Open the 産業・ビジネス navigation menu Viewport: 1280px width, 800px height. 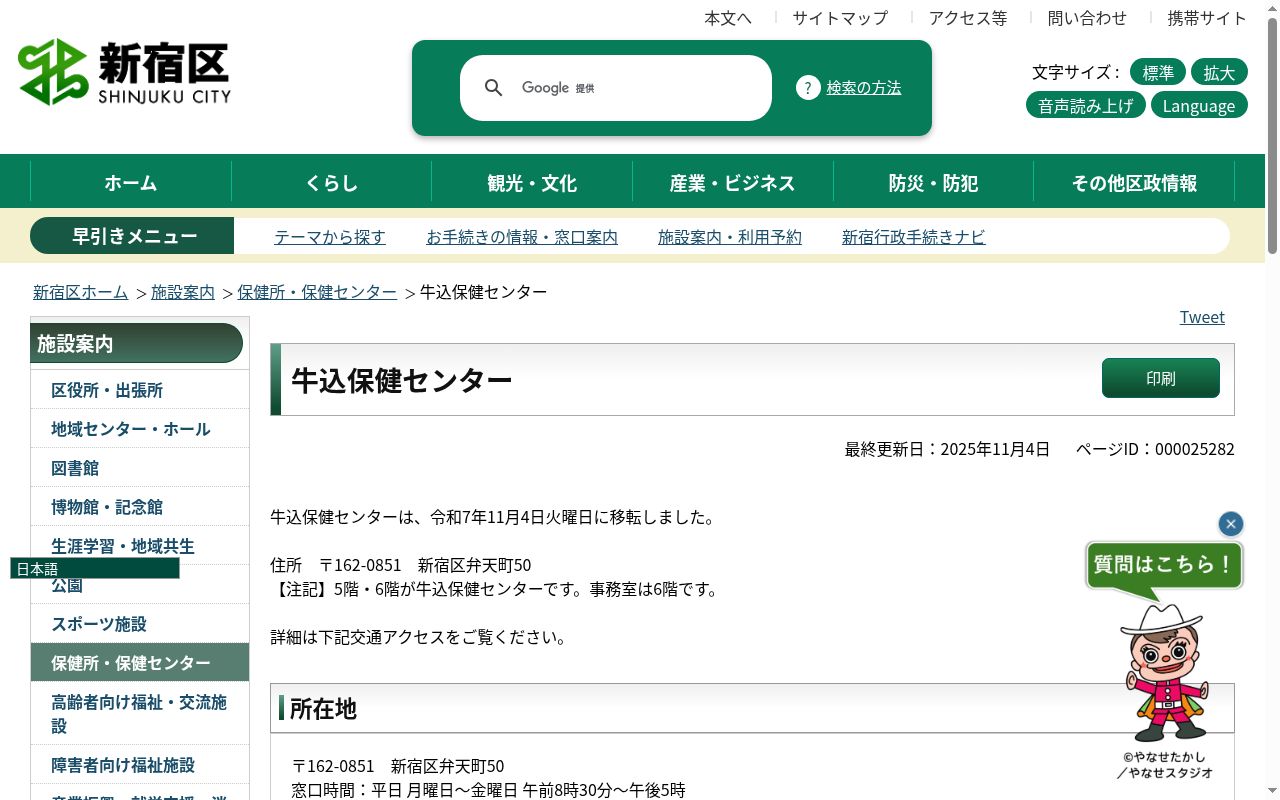(733, 182)
